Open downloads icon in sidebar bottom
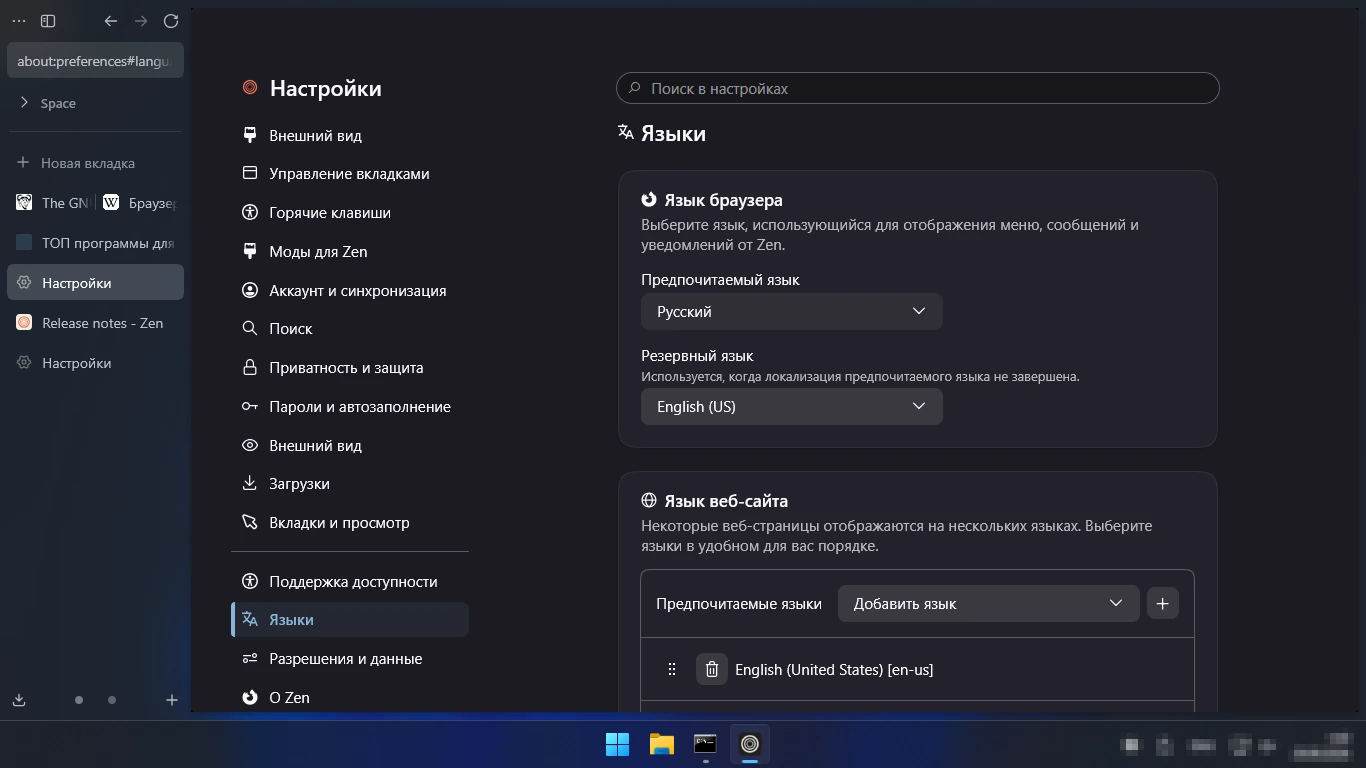Image resolution: width=1366 pixels, height=768 pixels. pyautogui.click(x=19, y=700)
